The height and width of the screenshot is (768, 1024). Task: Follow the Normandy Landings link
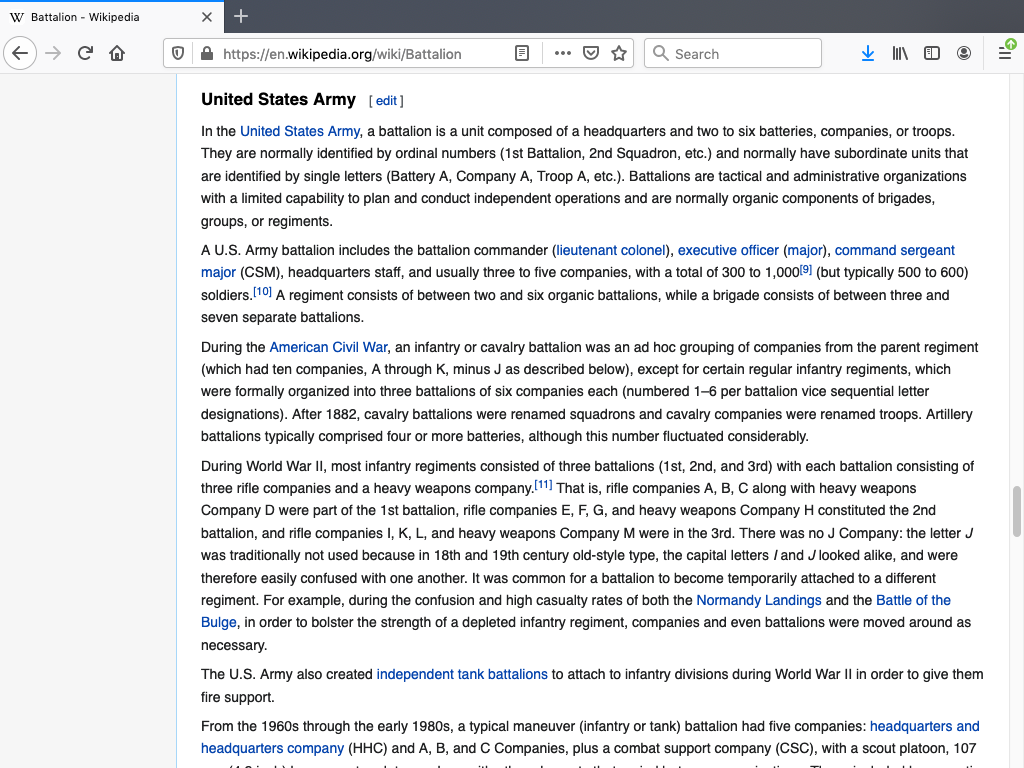(758, 600)
